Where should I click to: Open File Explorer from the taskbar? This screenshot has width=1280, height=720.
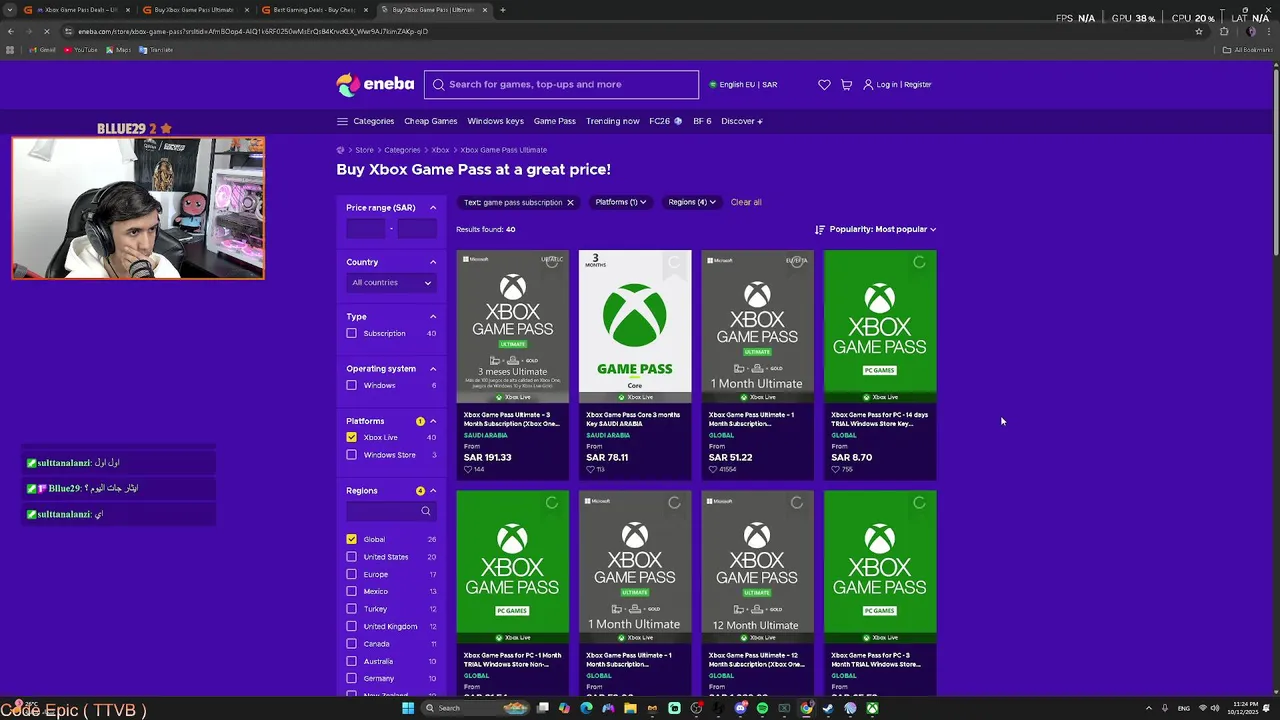[630, 708]
